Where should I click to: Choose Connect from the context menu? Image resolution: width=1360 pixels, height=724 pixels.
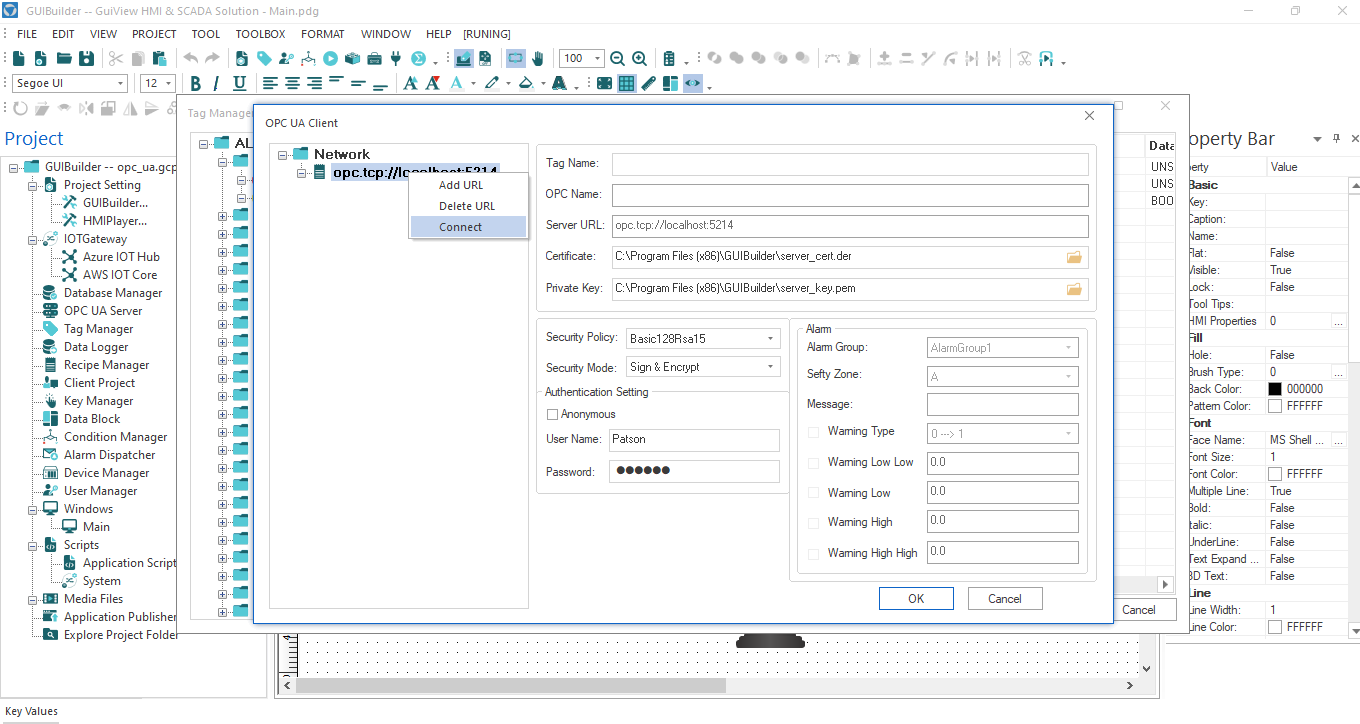pos(468,227)
